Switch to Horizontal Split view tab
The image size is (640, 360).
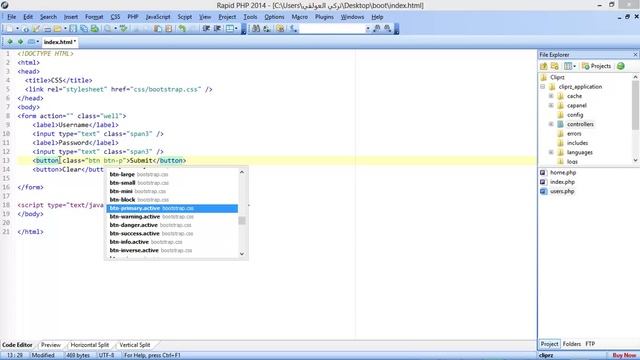click(90, 345)
